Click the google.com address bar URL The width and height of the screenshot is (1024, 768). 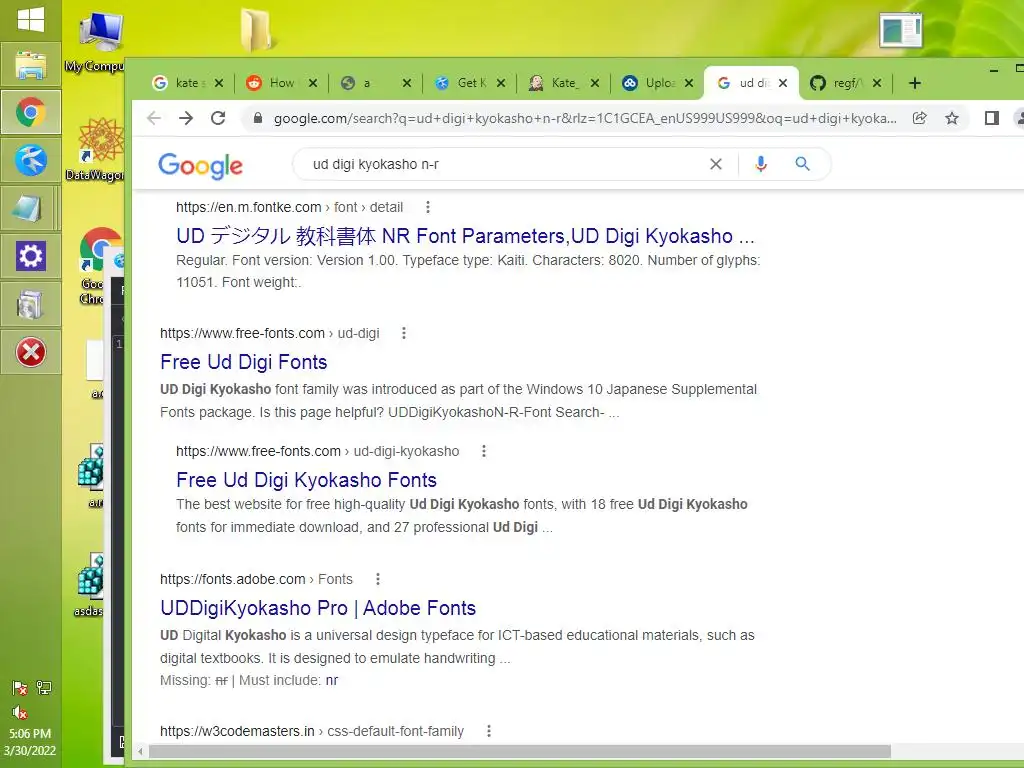tap(585, 118)
